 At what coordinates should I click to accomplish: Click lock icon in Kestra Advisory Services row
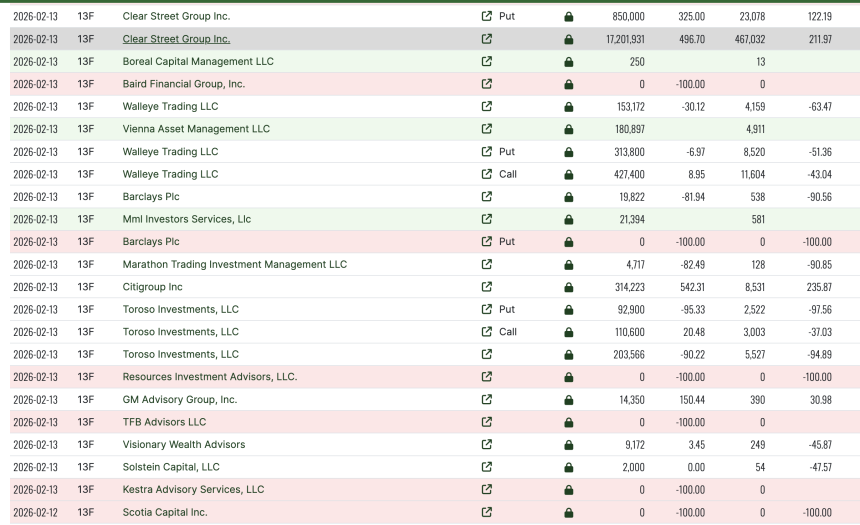tap(569, 490)
